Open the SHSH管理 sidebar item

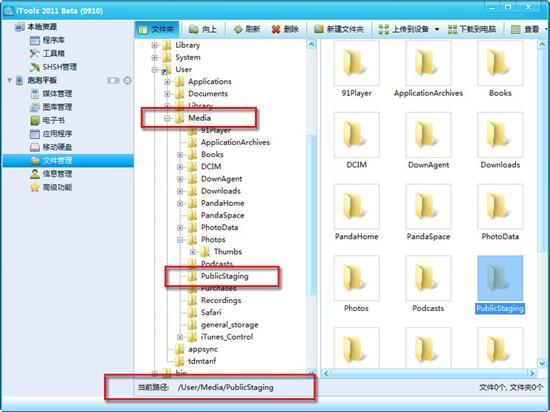tap(53, 67)
